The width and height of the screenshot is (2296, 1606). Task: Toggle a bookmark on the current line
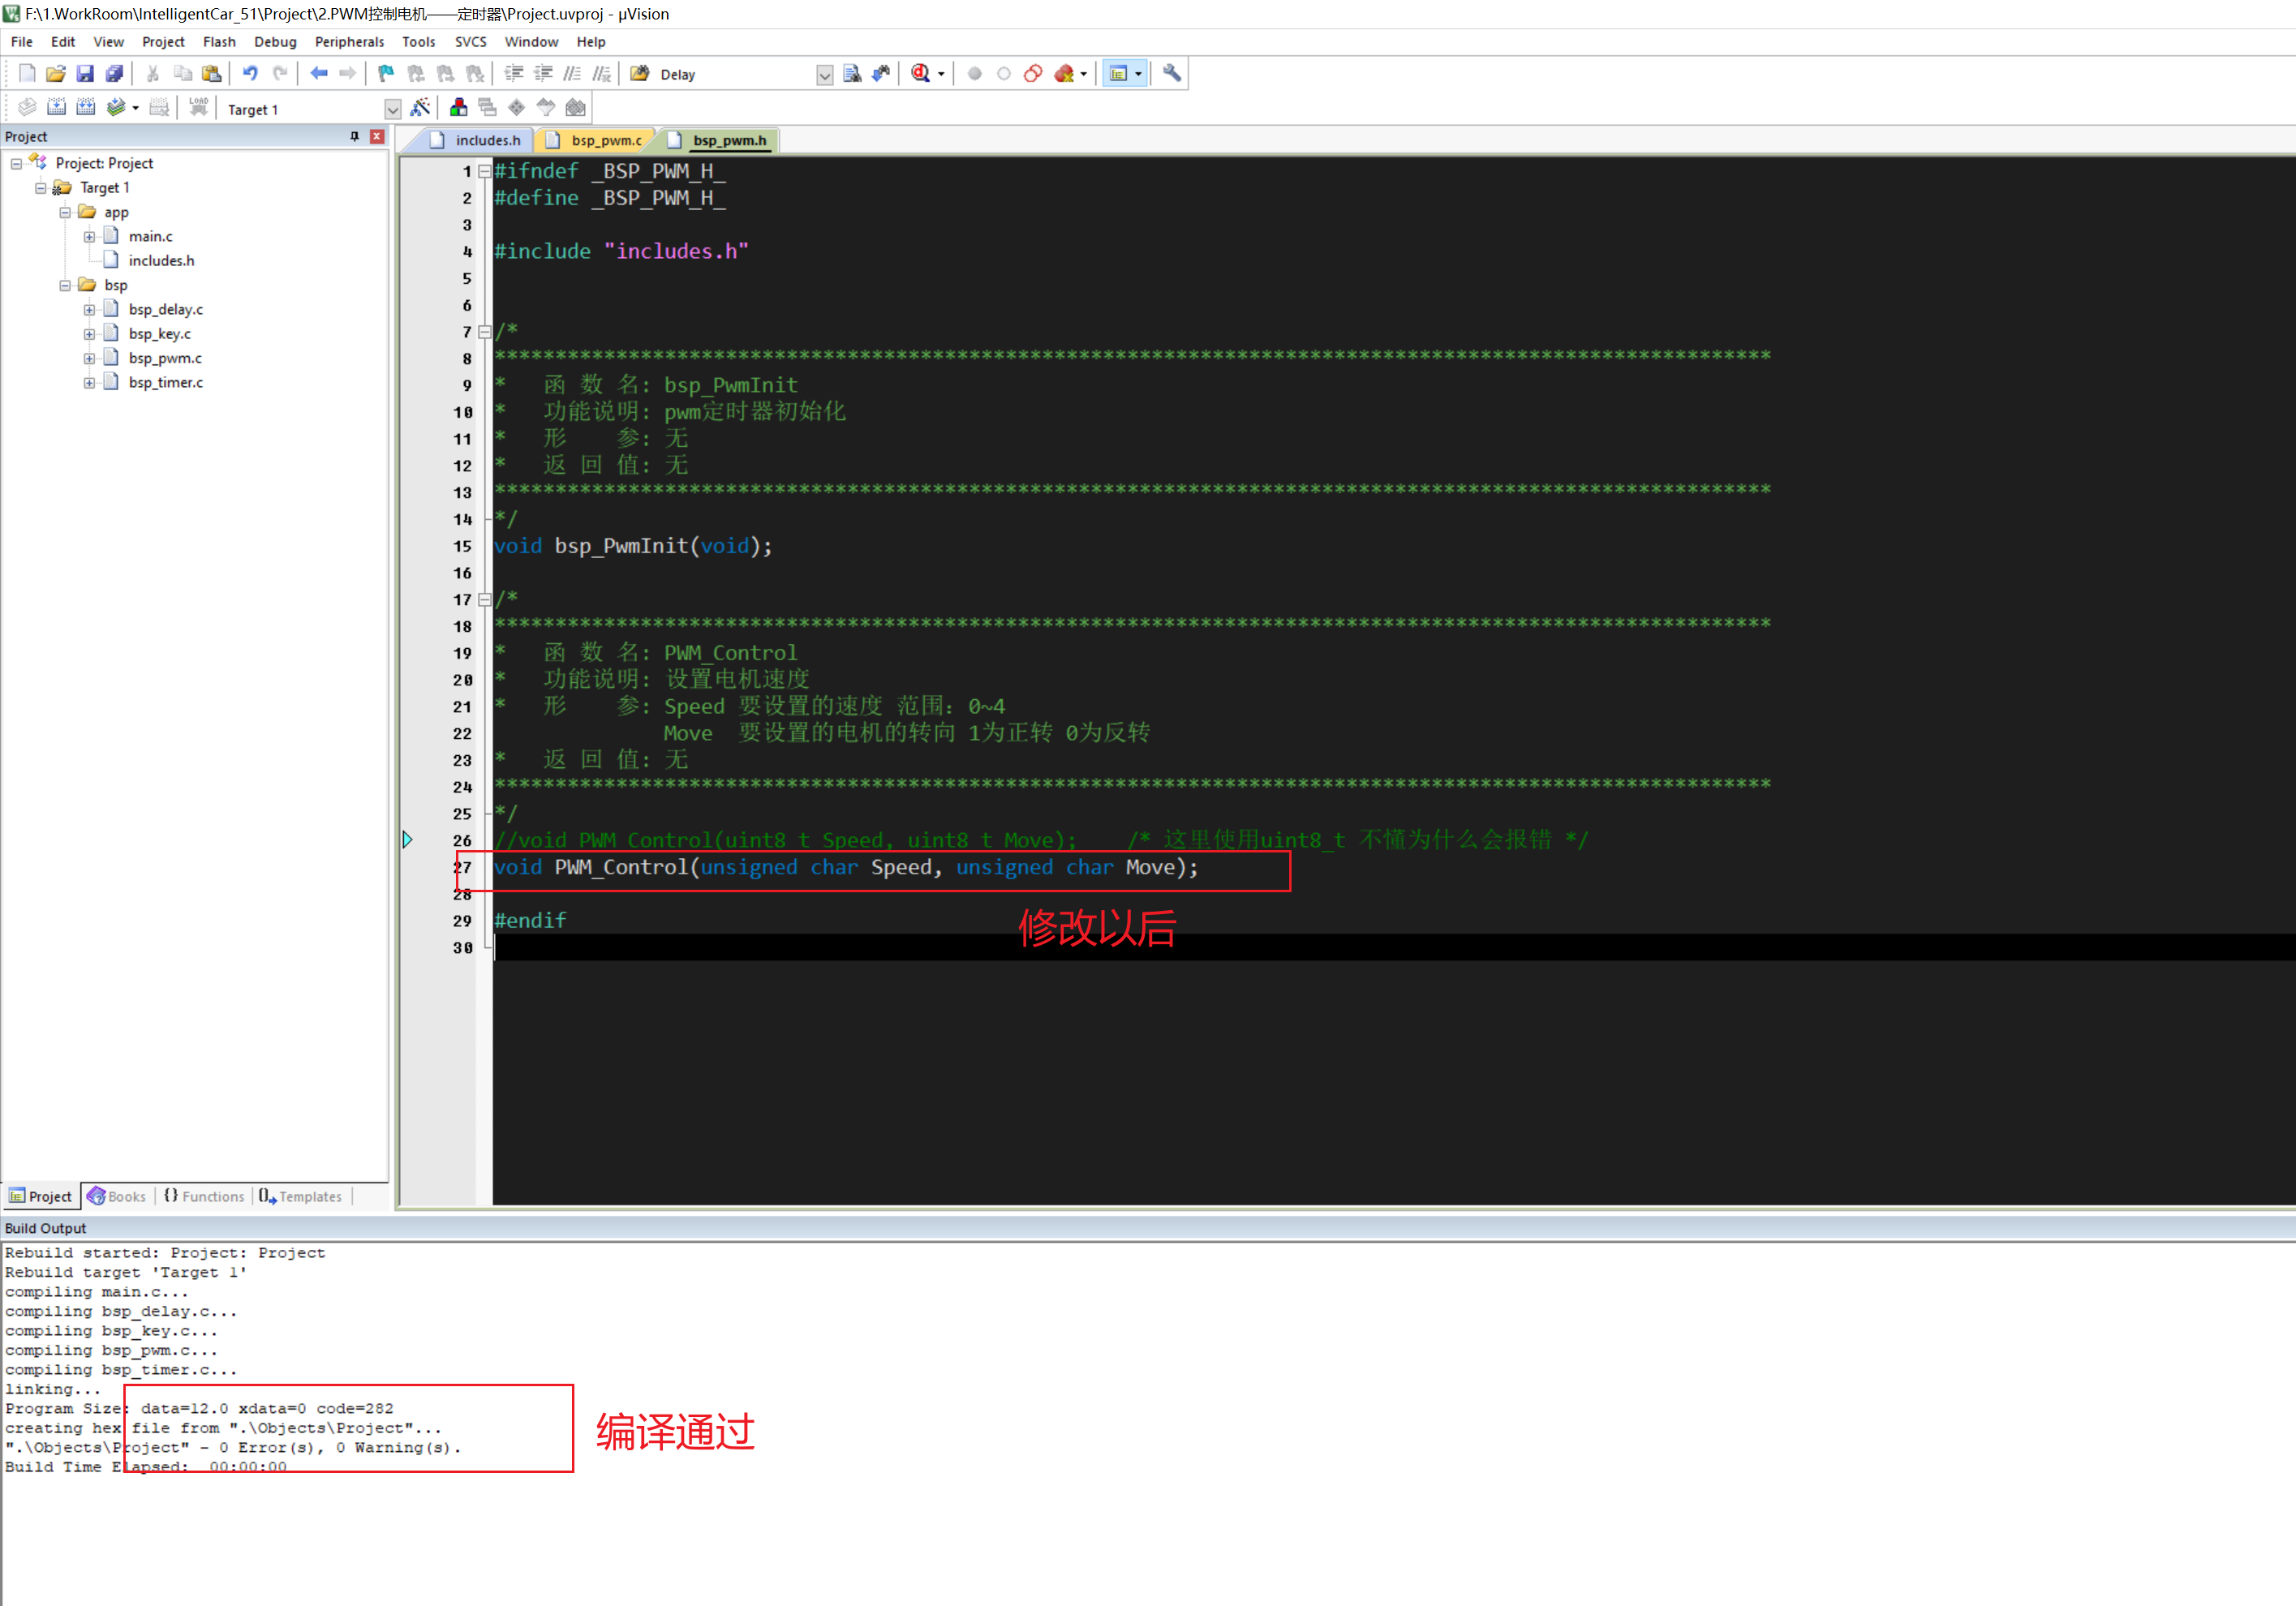pos(386,73)
